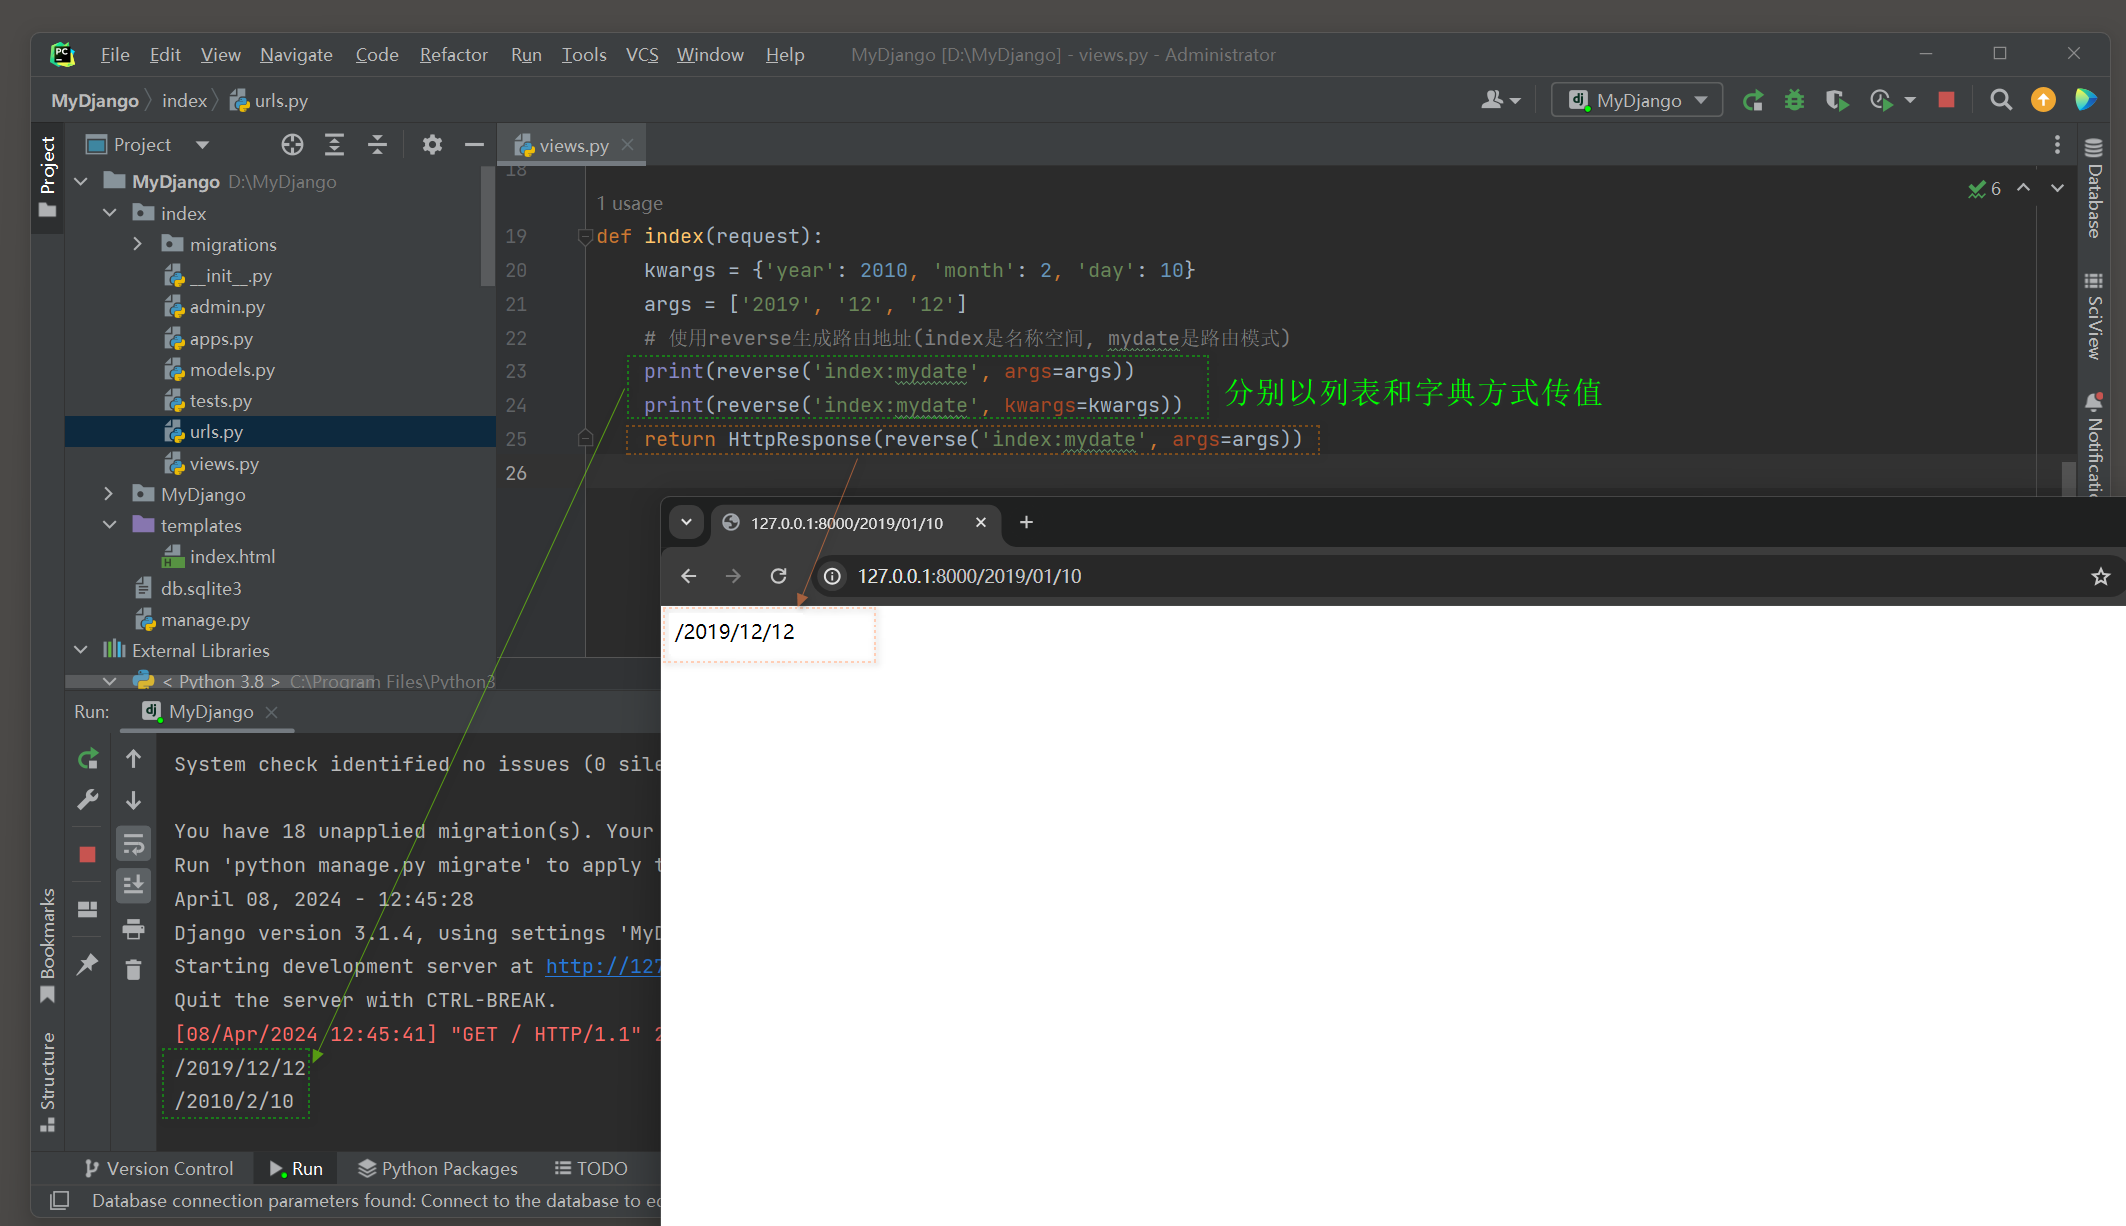Go back in the browser

tap(688, 576)
